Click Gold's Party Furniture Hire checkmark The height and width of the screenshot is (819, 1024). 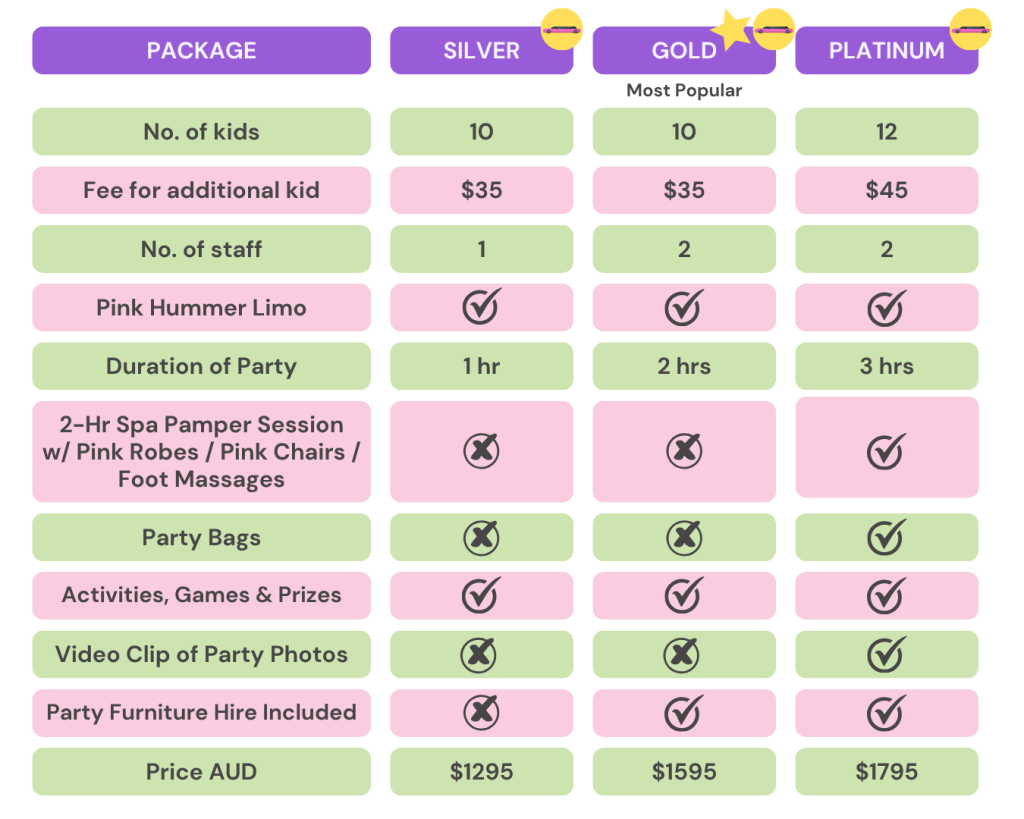684,713
